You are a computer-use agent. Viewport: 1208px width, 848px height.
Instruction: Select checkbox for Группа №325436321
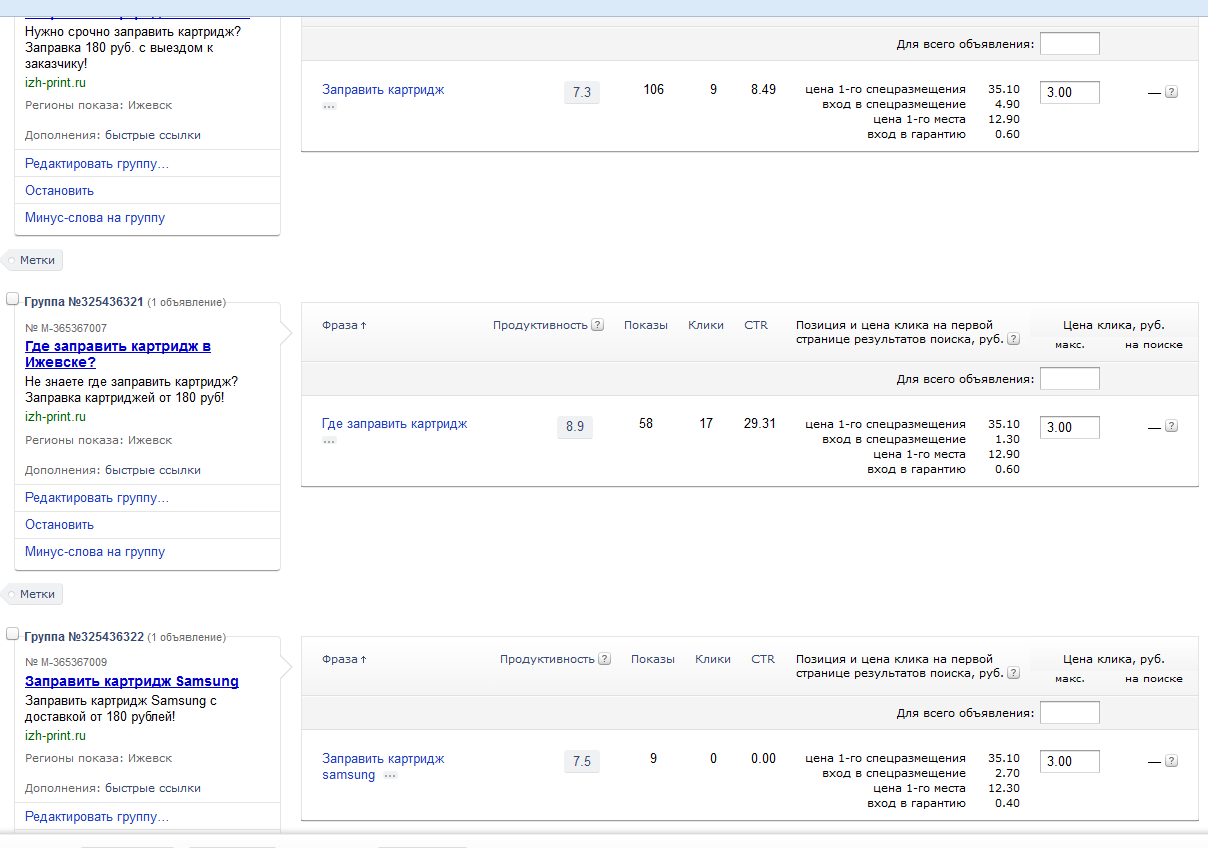pos(13,299)
